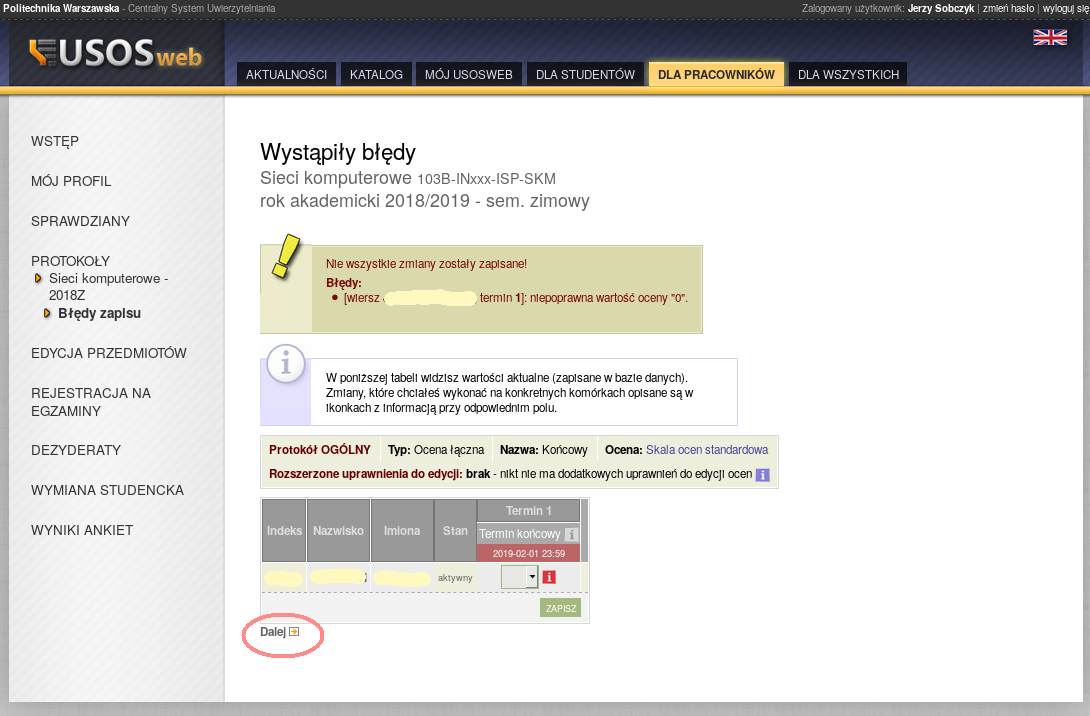Click the Dalej link
The height and width of the screenshot is (716, 1090).
pyautogui.click(x=272, y=632)
